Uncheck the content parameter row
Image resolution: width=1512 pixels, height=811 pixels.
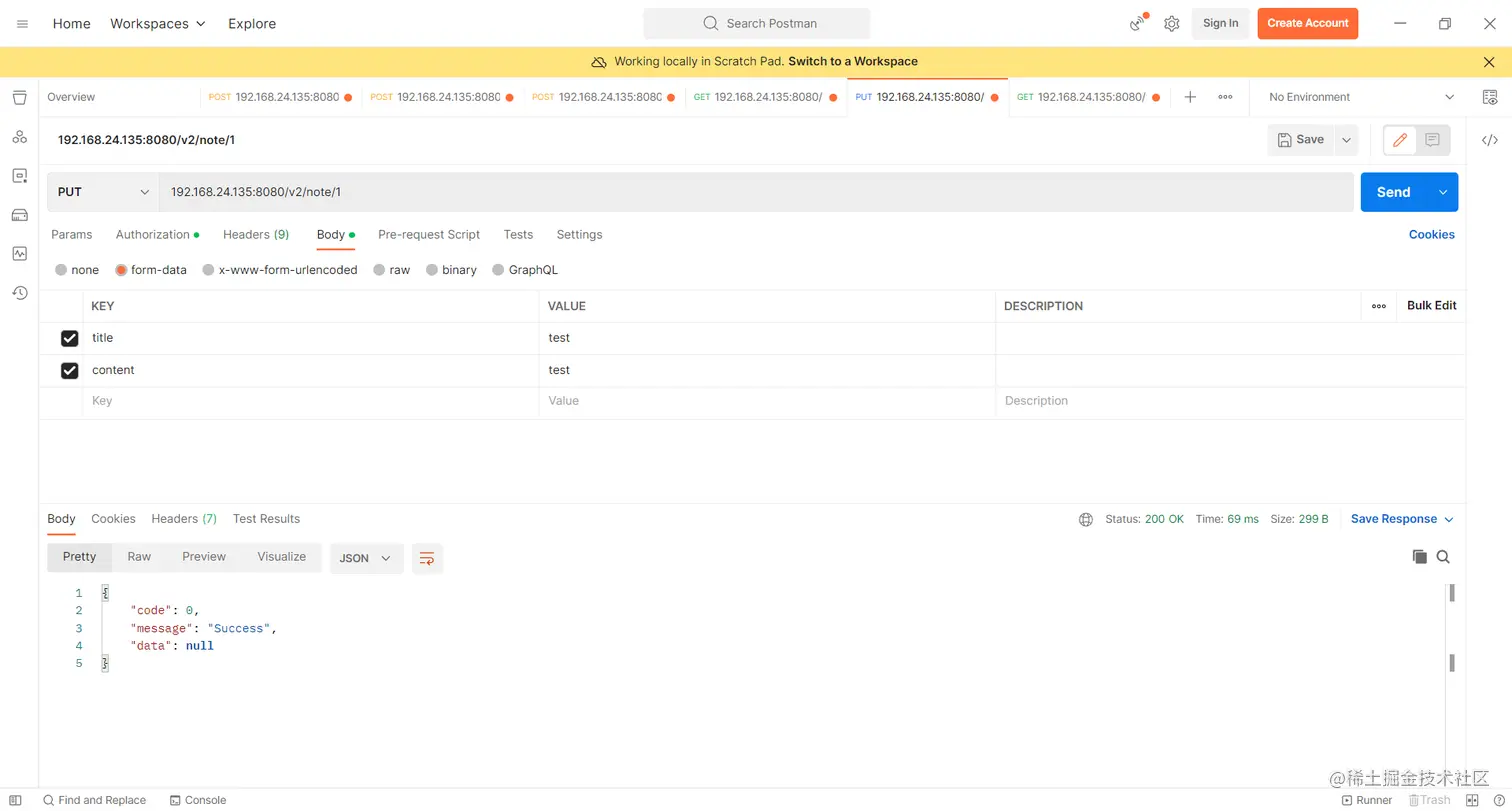(70, 371)
